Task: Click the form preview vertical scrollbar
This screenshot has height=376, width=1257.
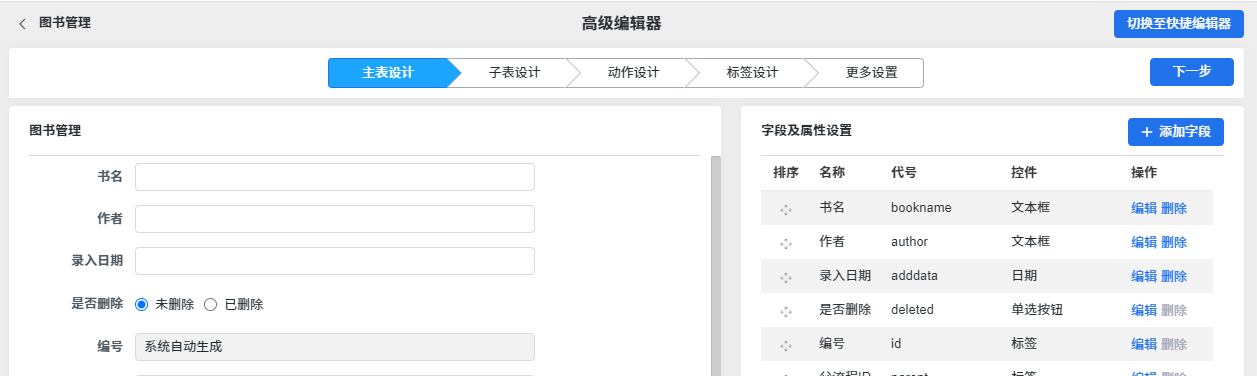Action: coord(715,265)
